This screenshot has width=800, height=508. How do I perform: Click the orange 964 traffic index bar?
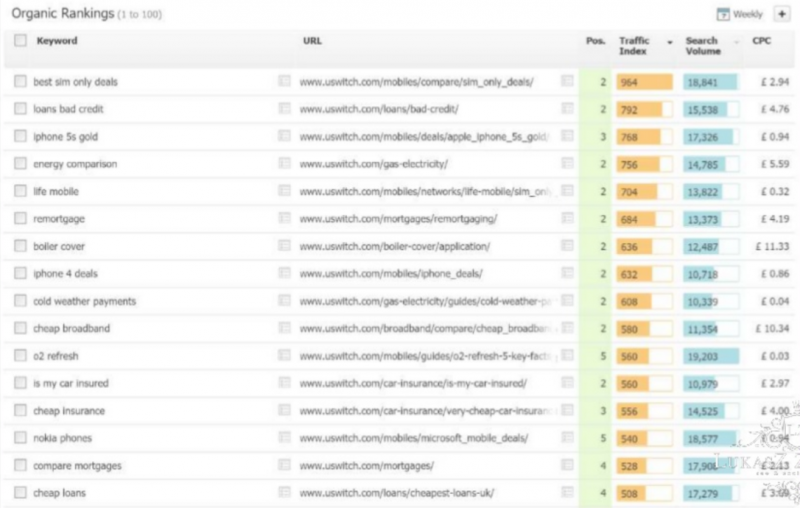point(644,82)
